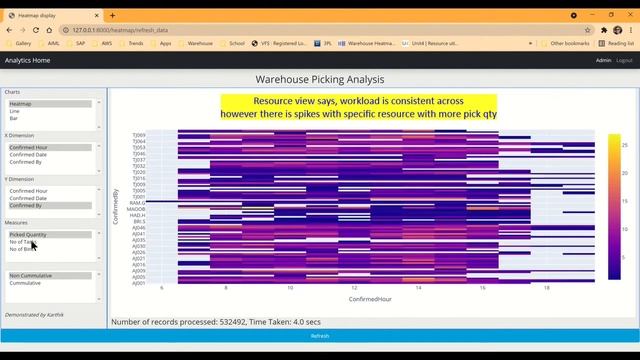This screenshot has width=640, height=360.
Task: Click the Y Dimension list scroll-up arrow
Action: click(x=99, y=189)
